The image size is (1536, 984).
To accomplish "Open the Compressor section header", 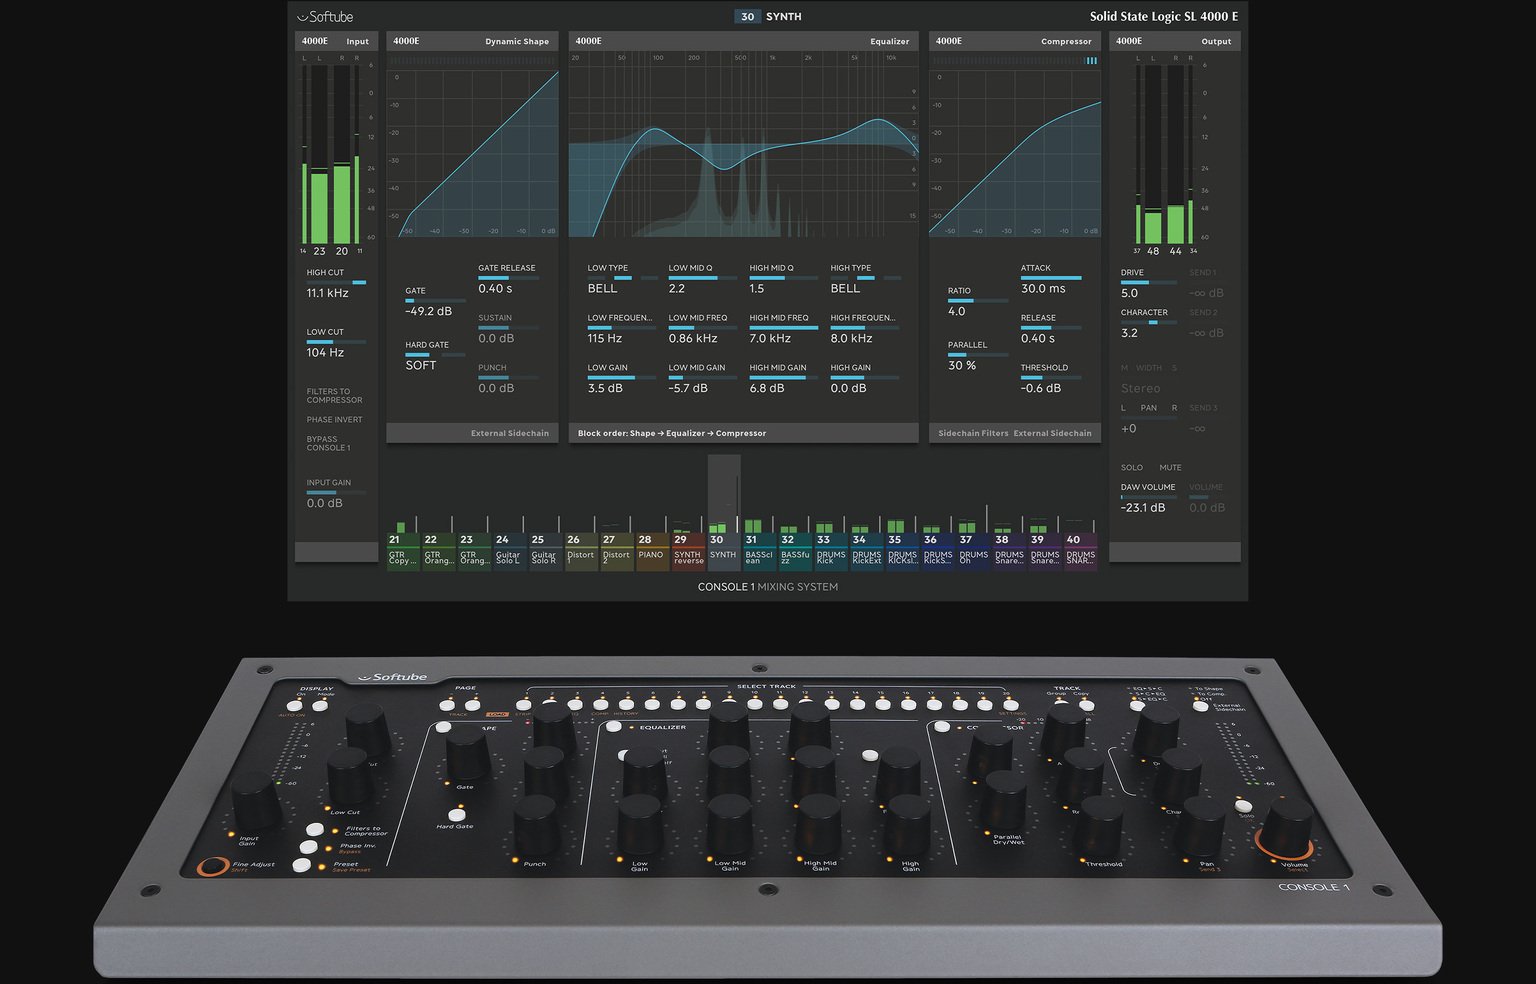I will pos(1014,41).
